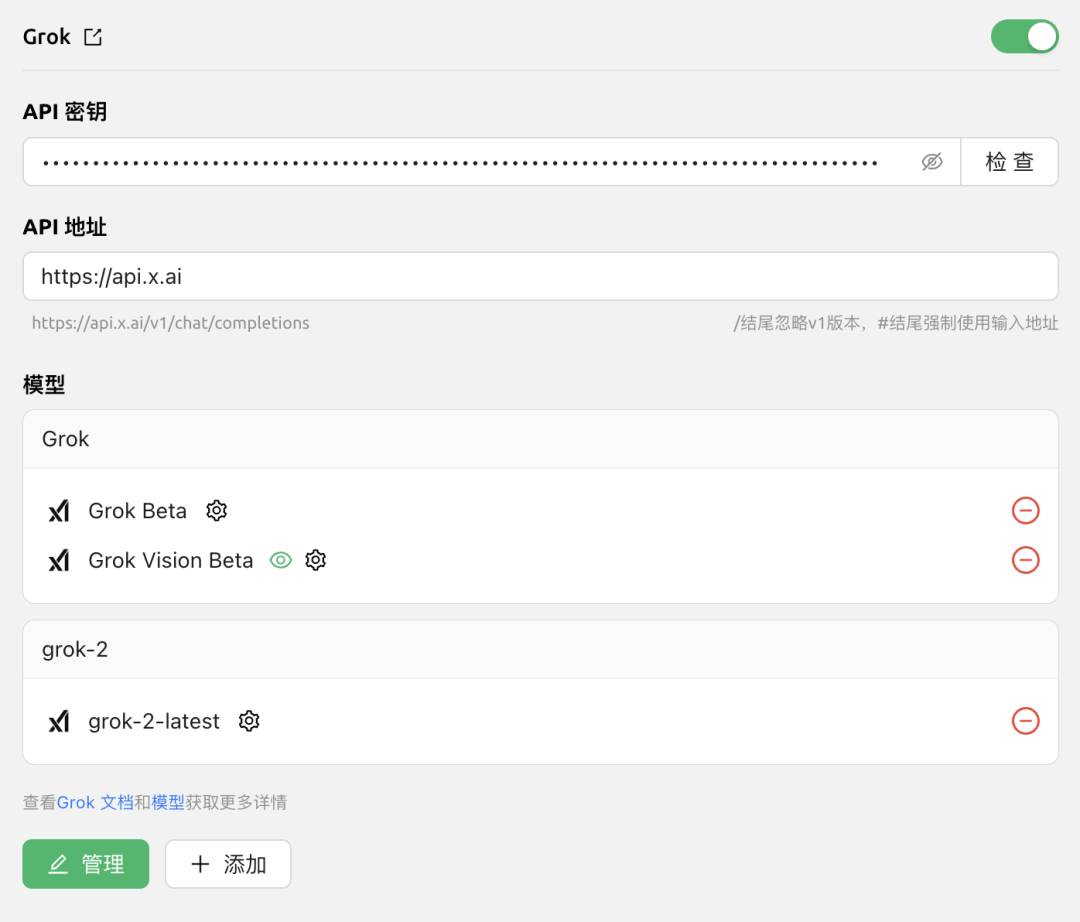Click xAI logo beside Grok Vision Beta

(59, 560)
